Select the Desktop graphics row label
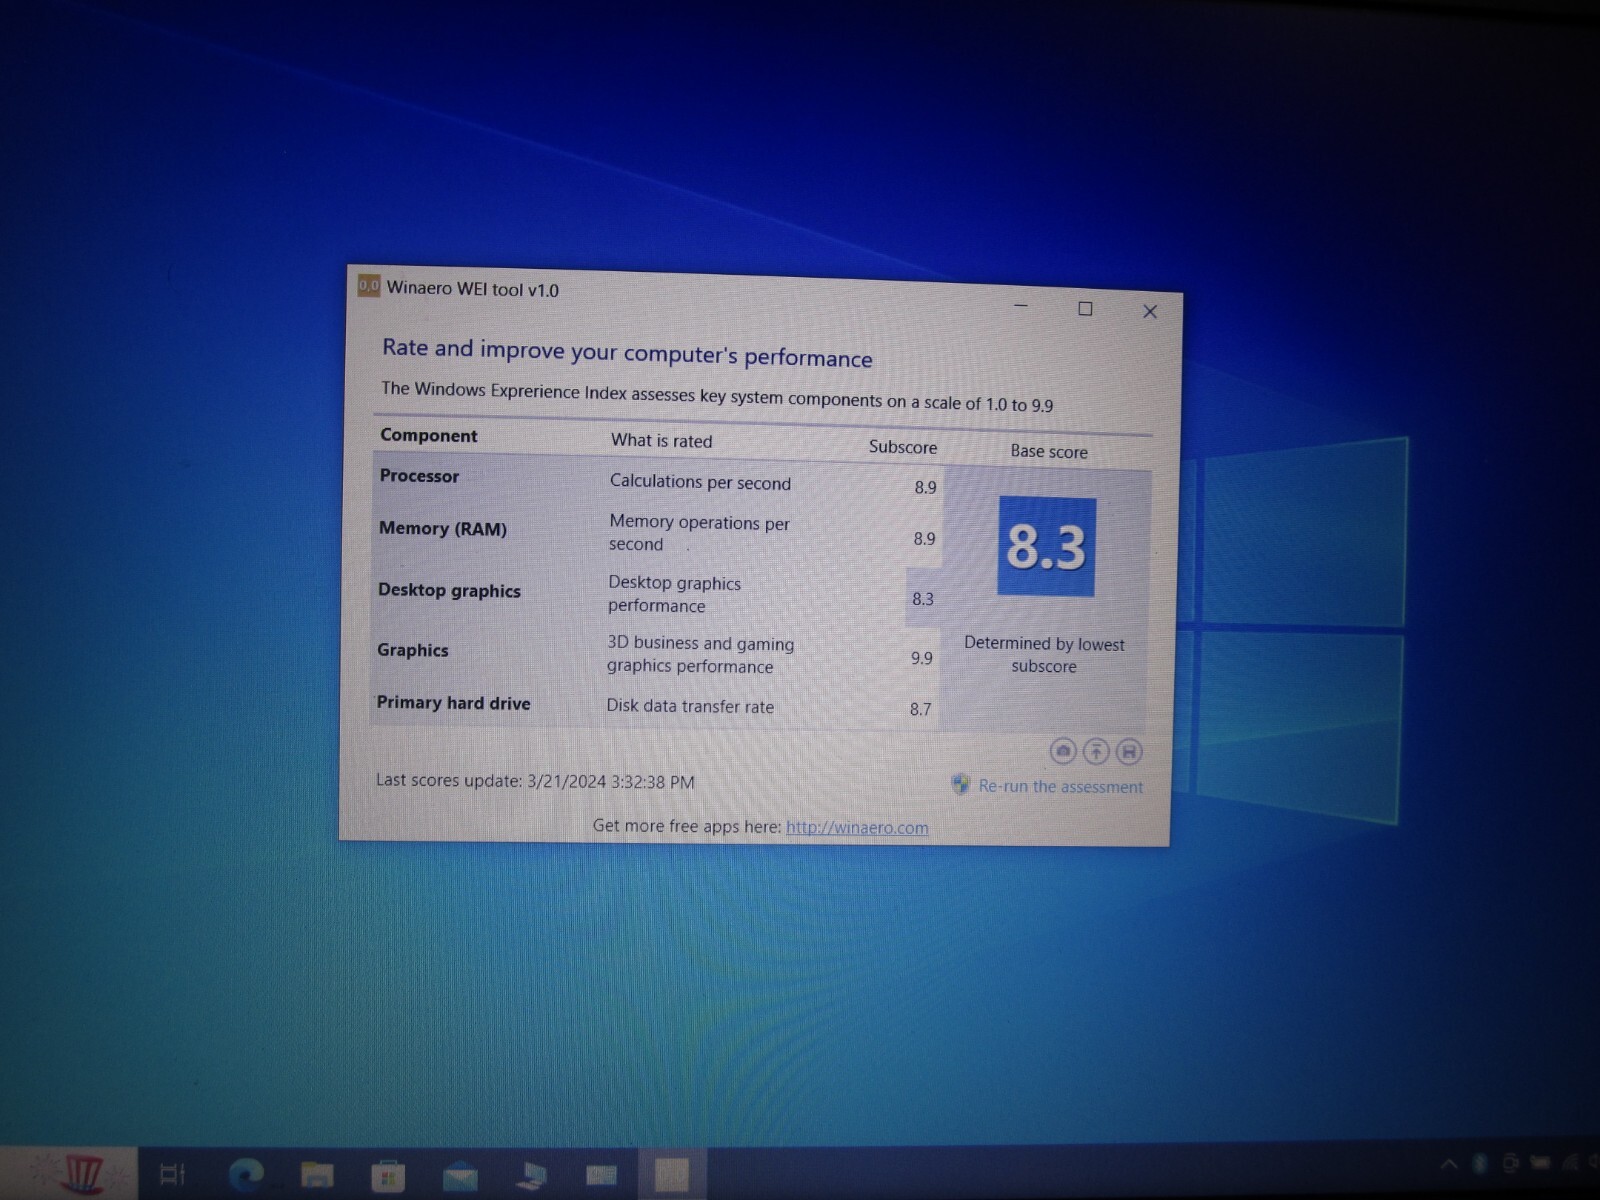The image size is (1600, 1200). coord(449,590)
